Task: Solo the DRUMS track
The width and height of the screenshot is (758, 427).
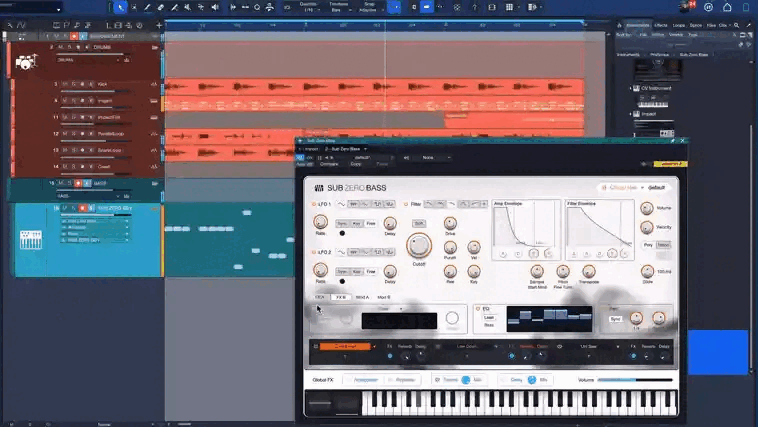Action: (x=70, y=47)
